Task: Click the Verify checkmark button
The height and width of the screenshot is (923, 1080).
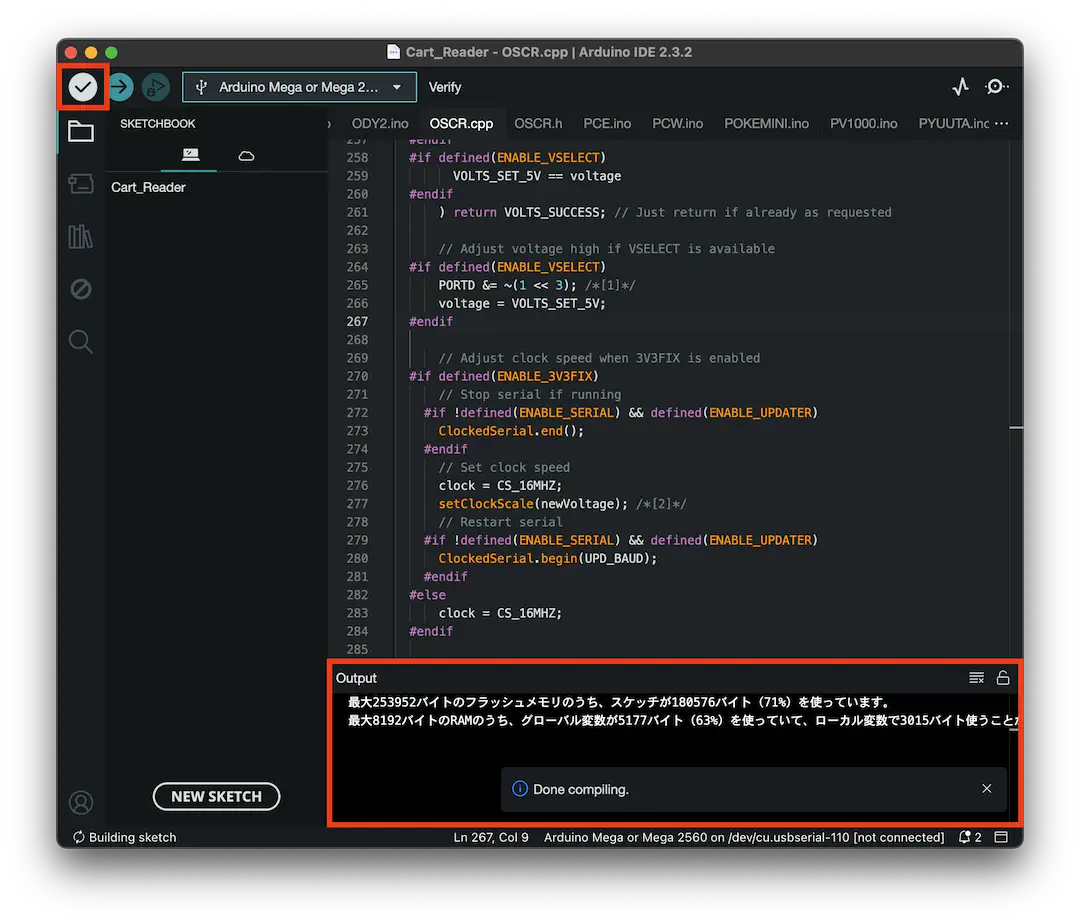Action: [83, 87]
